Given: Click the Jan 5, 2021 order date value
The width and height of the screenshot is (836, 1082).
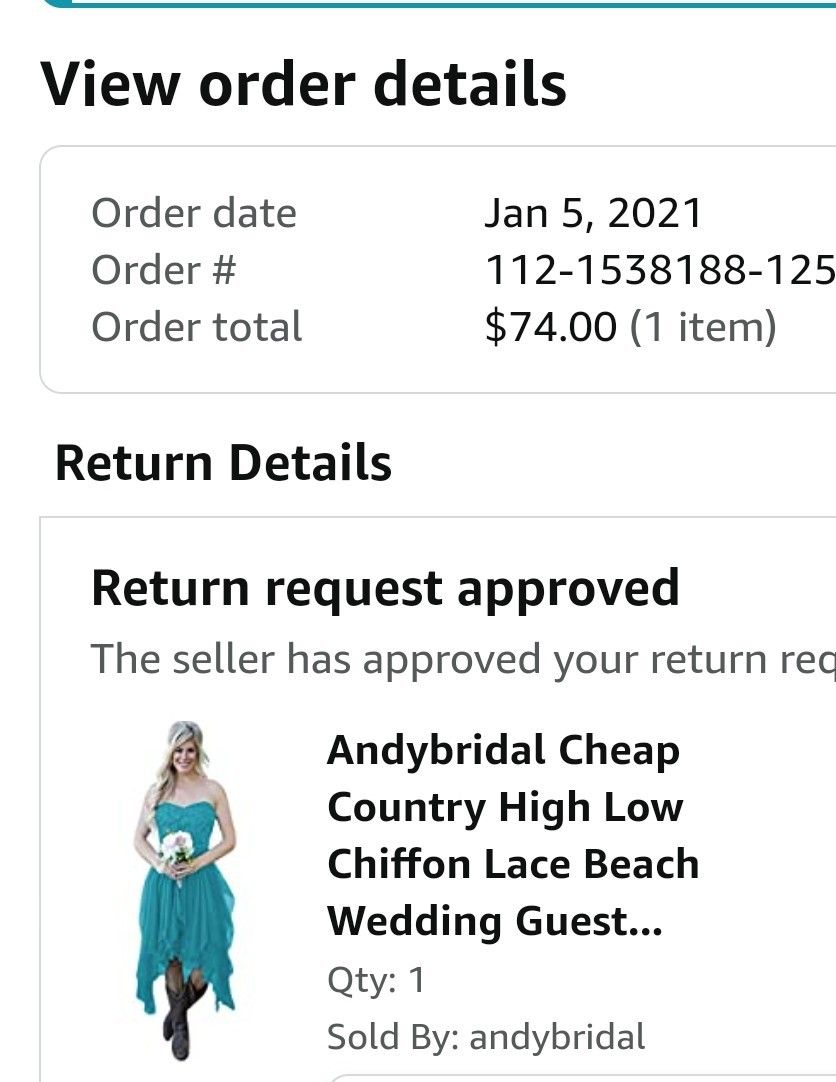Looking at the screenshot, I should [x=594, y=213].
